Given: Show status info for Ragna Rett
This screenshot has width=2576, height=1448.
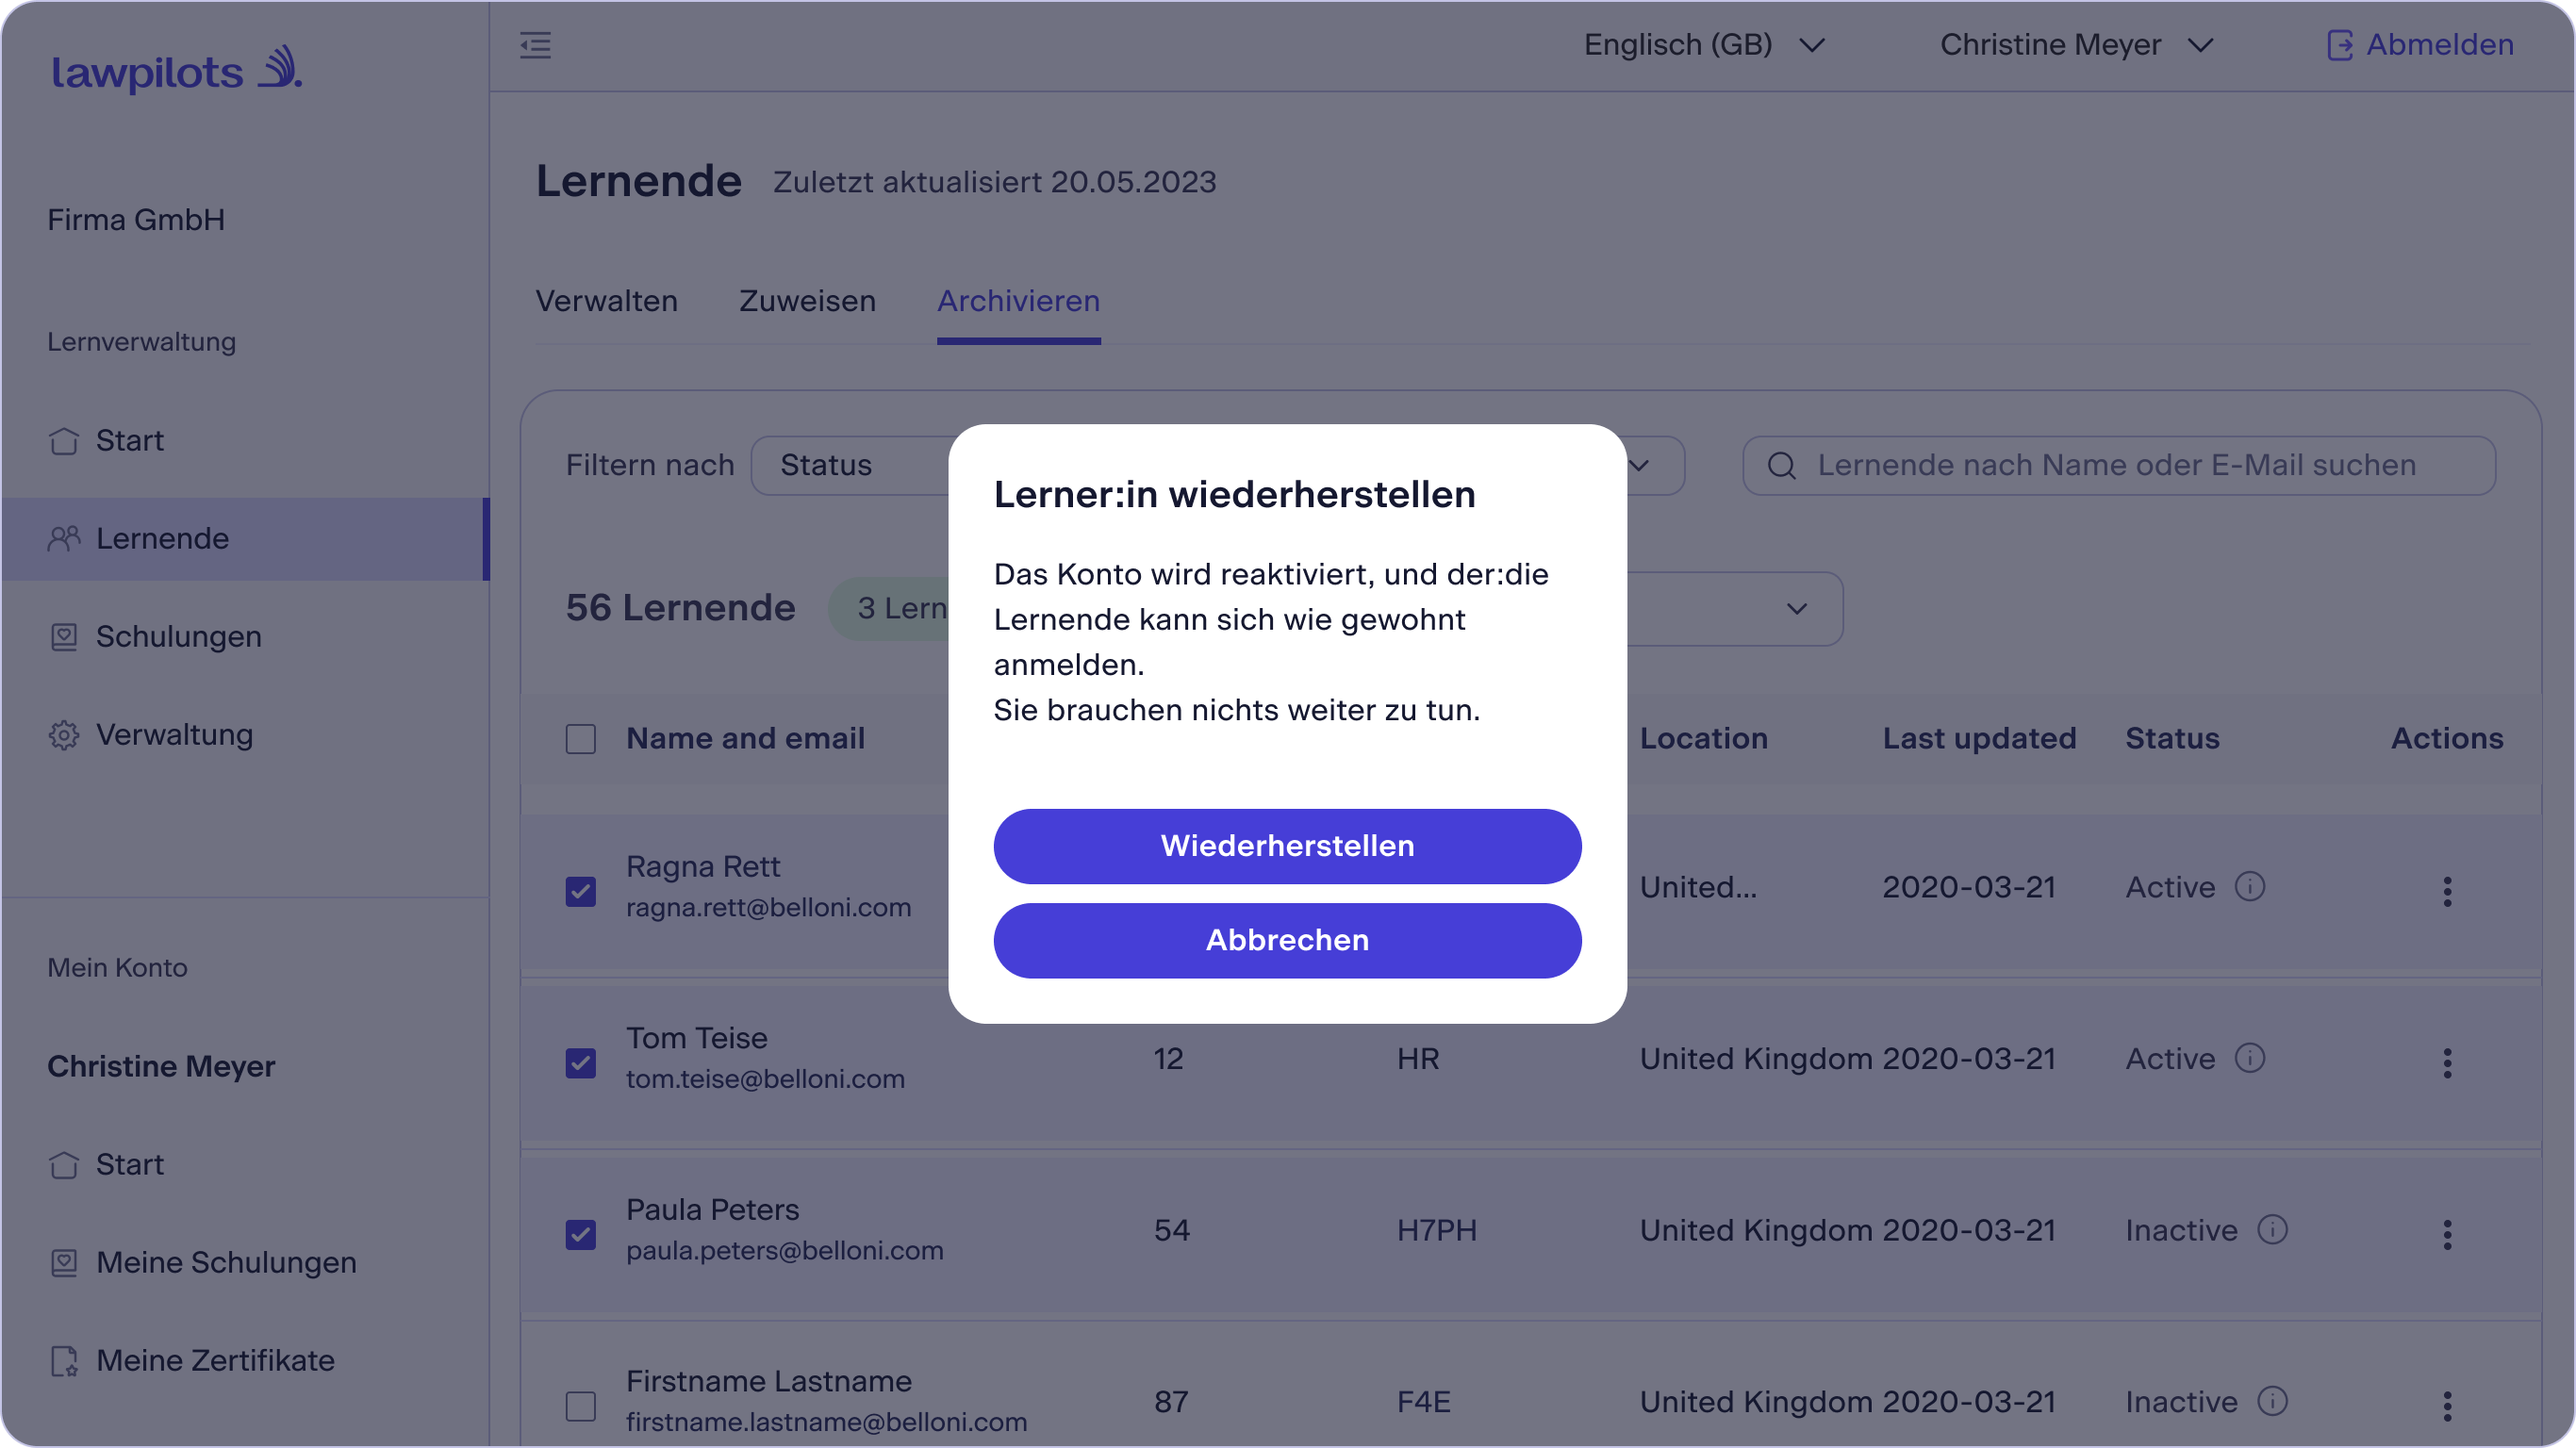Looking at the screenshot, I should 2250,887.
